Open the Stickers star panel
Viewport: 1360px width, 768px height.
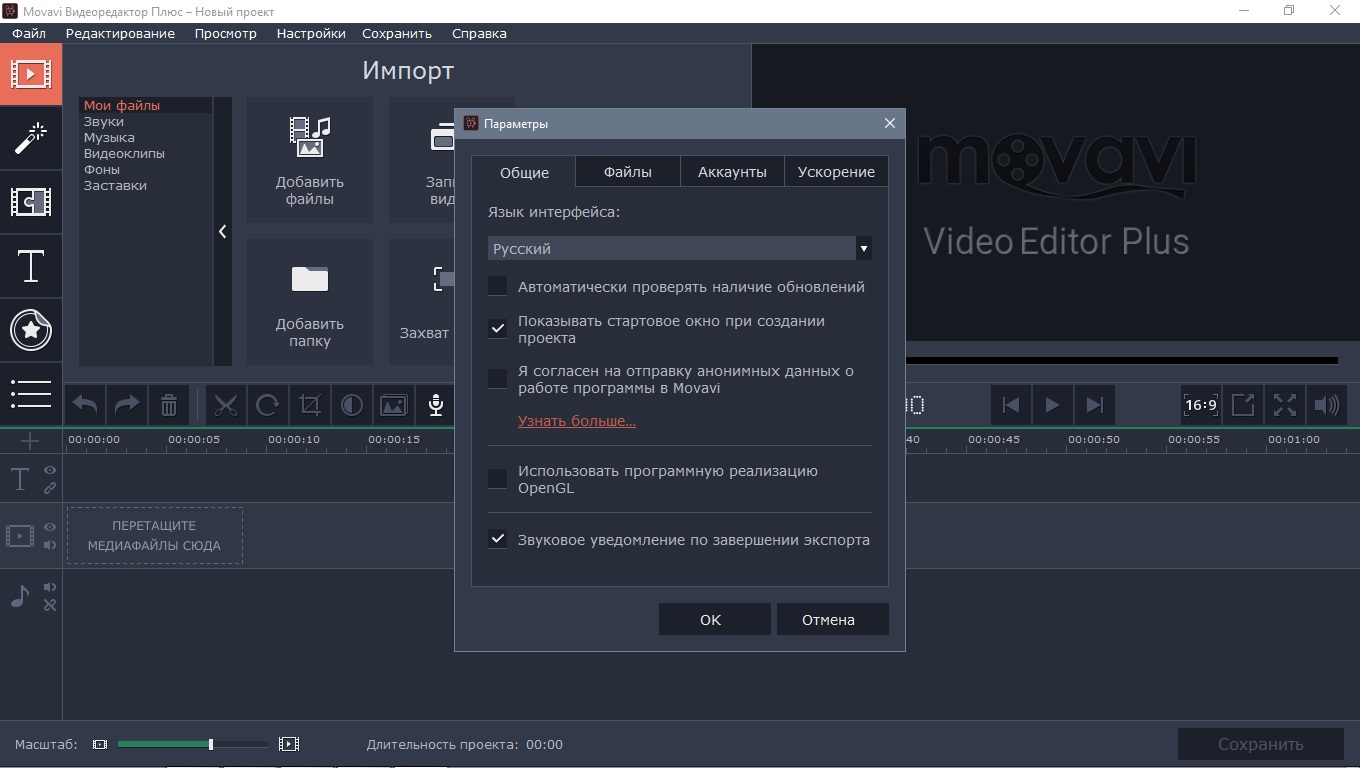pos(30,330)
